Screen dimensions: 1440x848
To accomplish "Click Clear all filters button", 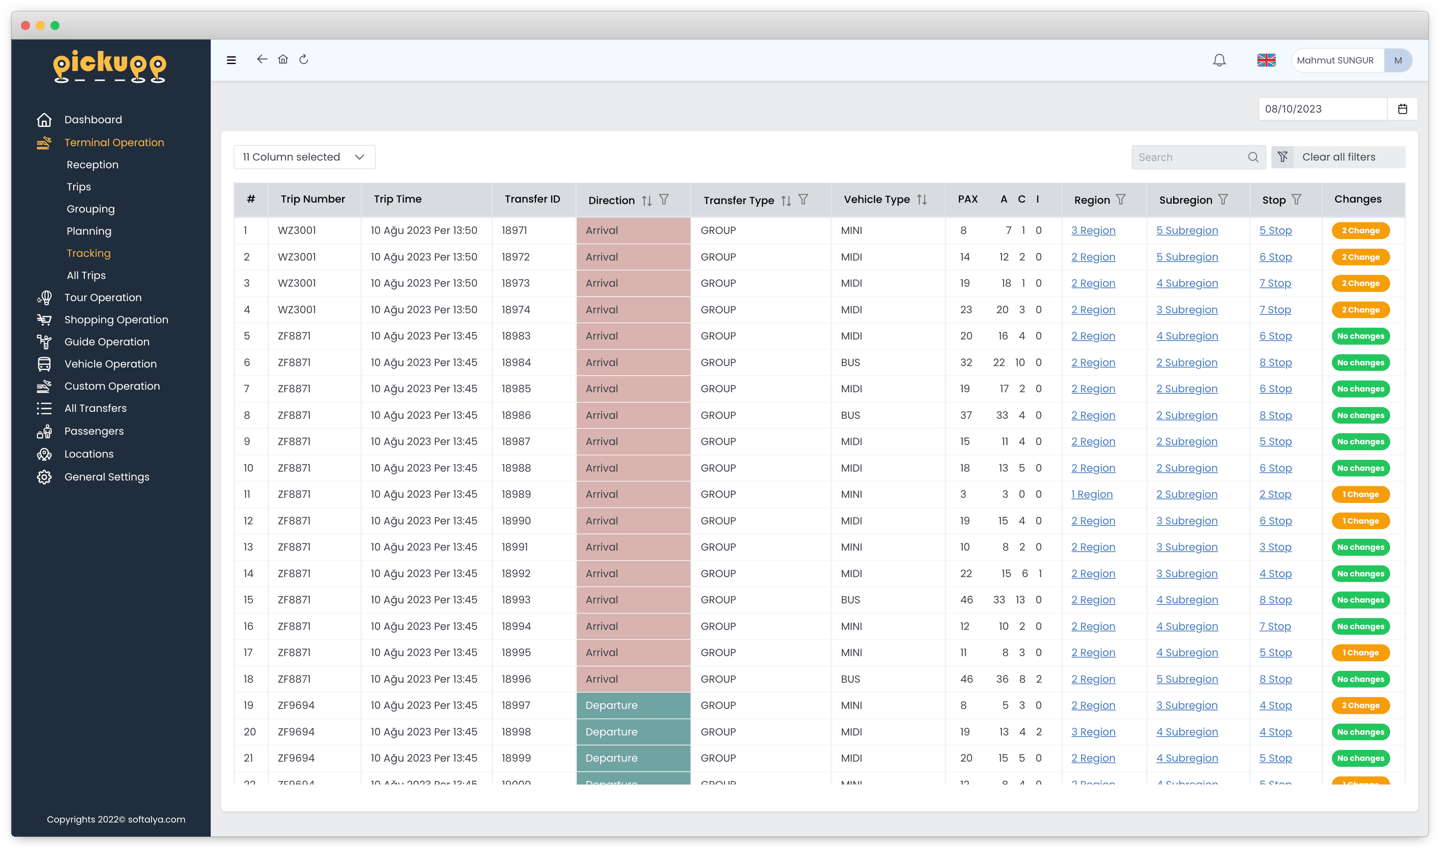I will (1338, 157).
